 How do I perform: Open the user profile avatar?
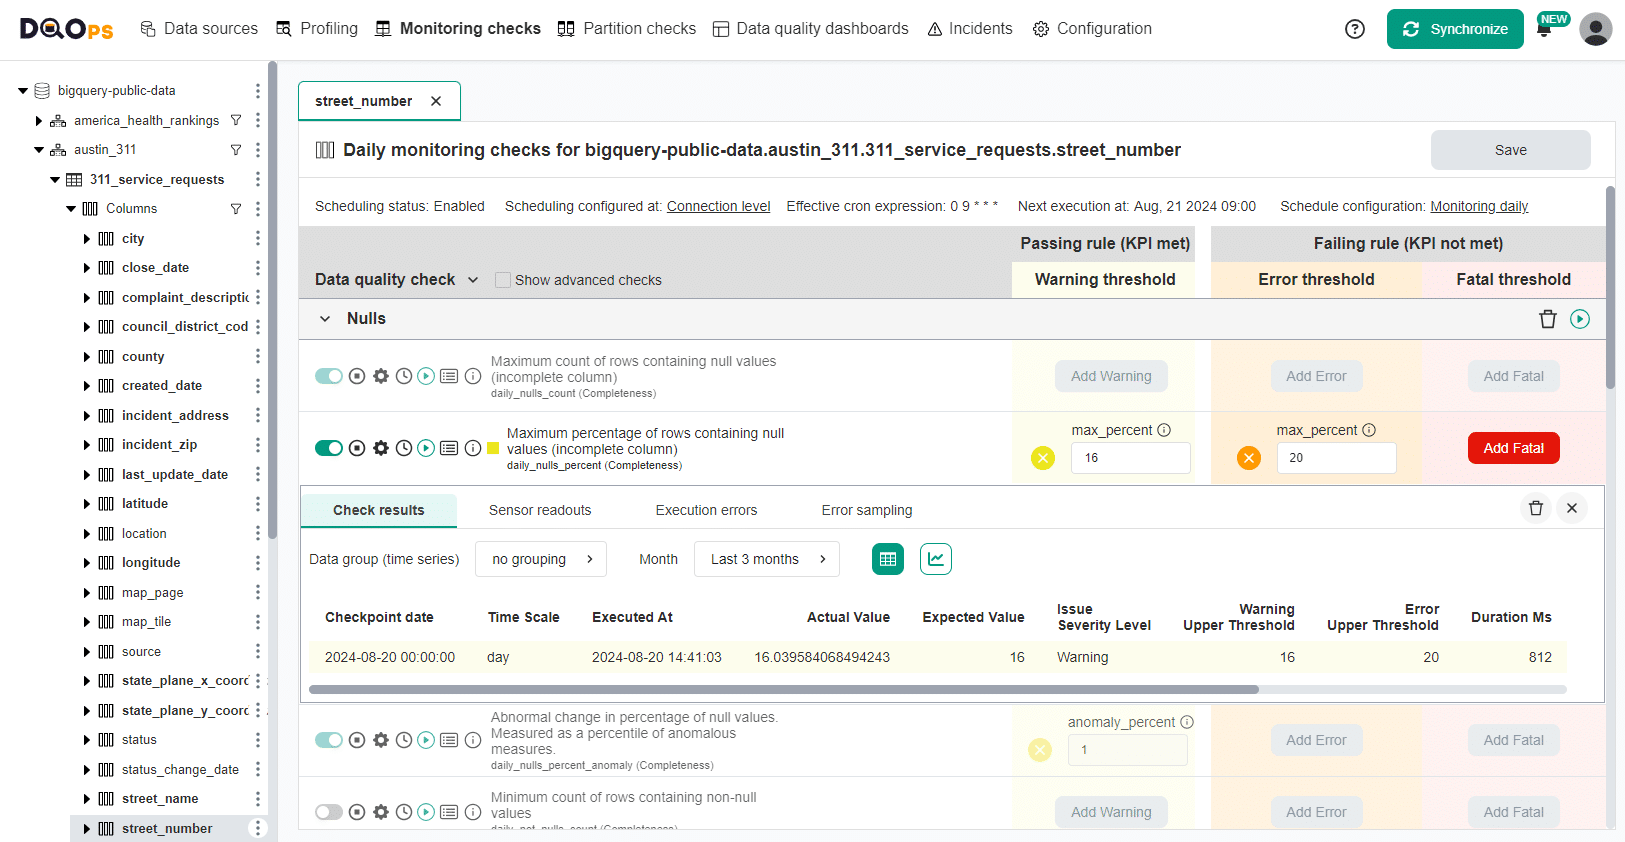coord(1595,29)
